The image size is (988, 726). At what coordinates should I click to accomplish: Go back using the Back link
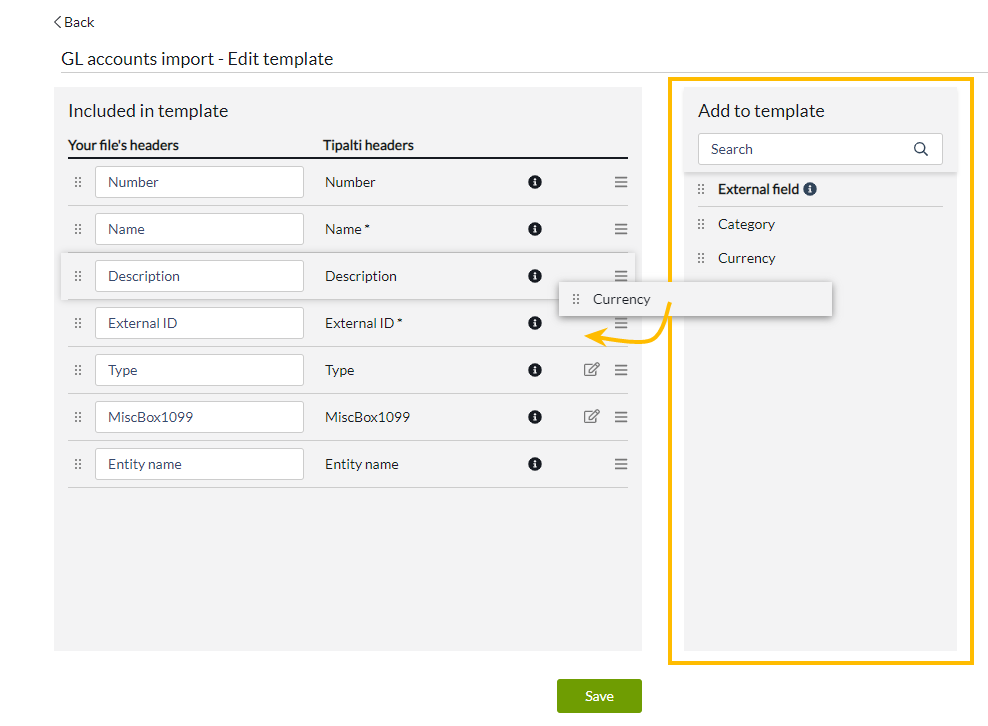click(74, 22)
